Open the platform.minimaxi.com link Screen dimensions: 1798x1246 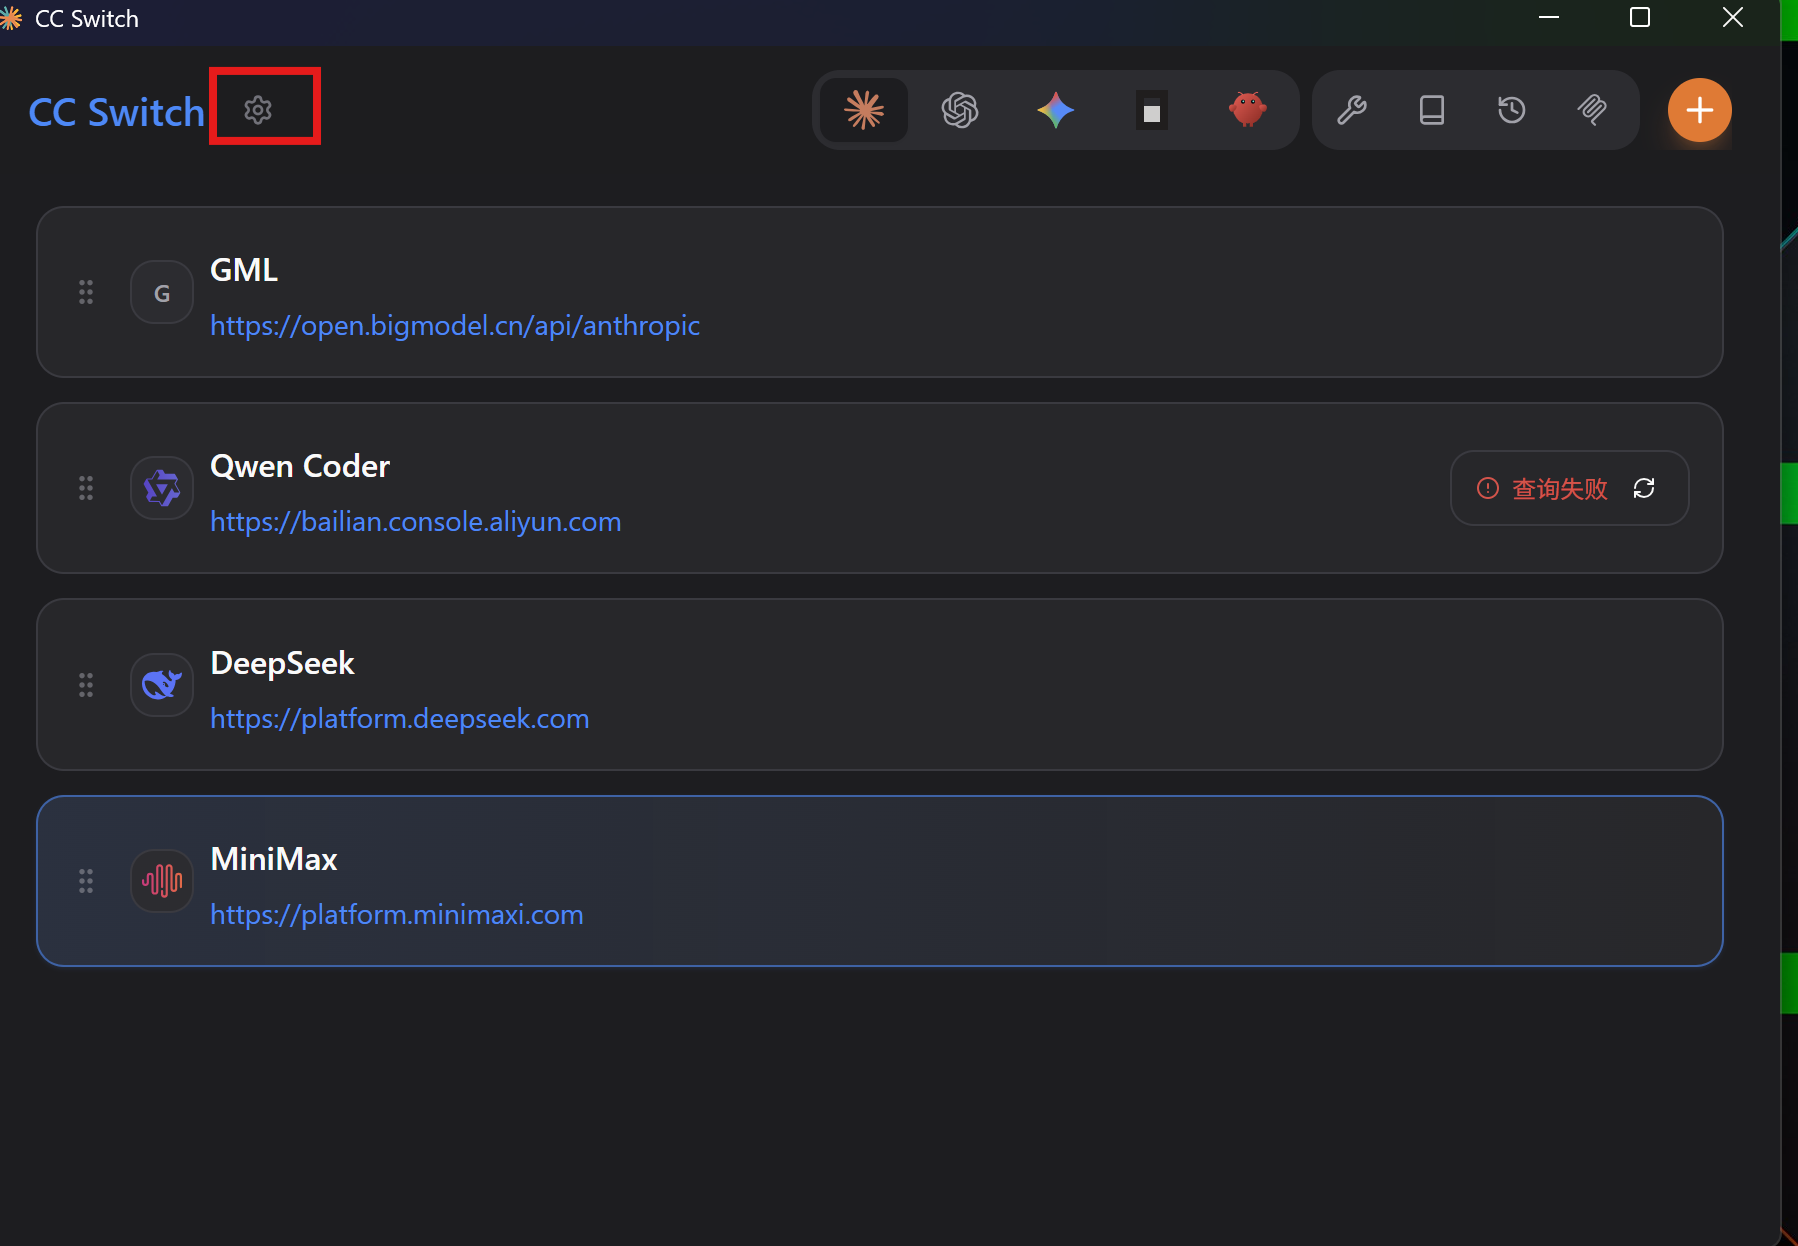397,915
